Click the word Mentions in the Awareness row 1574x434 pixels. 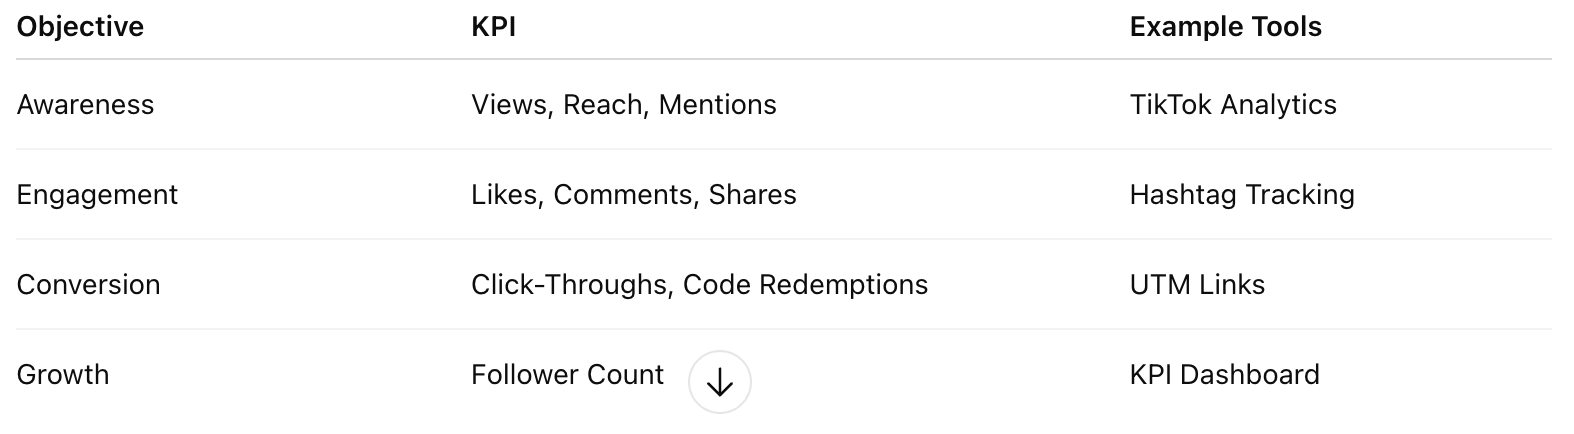pyautogui.click(x=717, y=105)
